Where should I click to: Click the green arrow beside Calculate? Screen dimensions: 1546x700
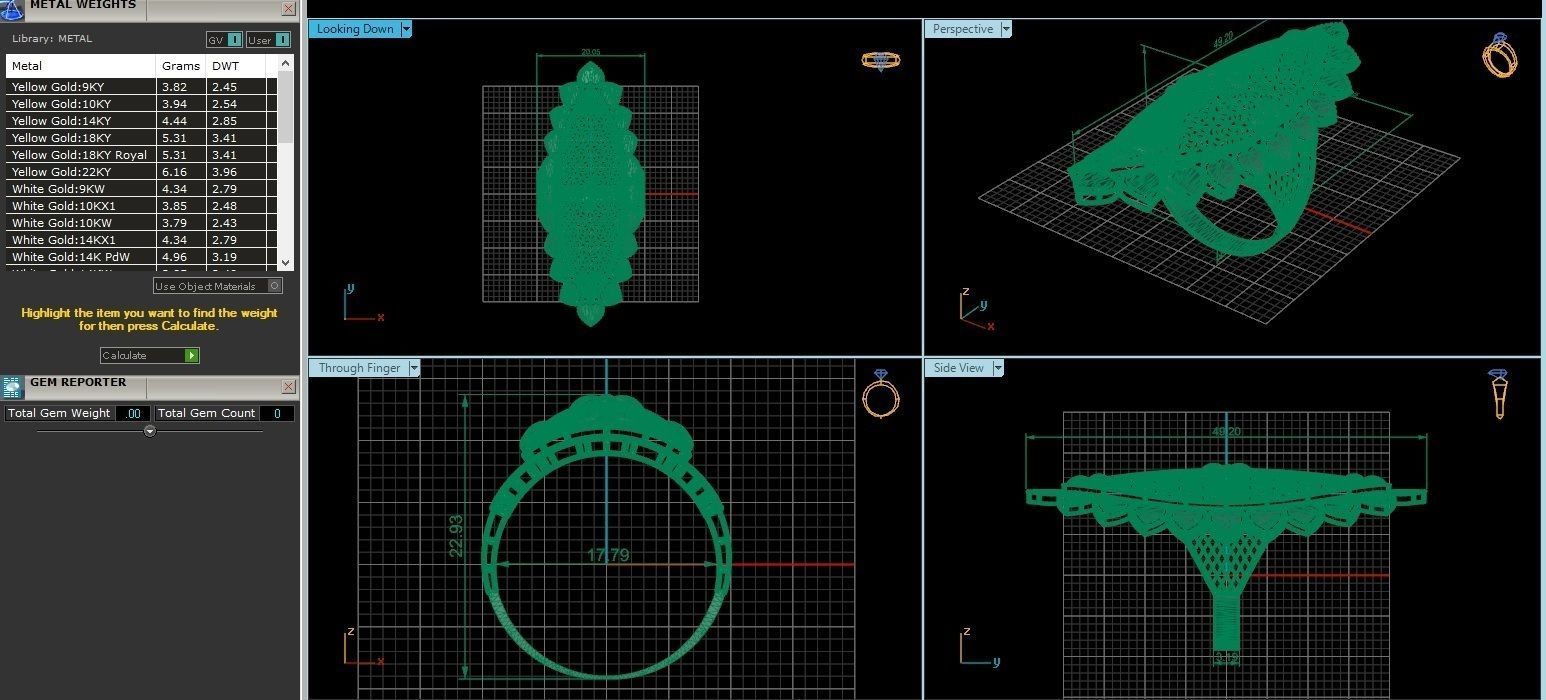[191, 355]
